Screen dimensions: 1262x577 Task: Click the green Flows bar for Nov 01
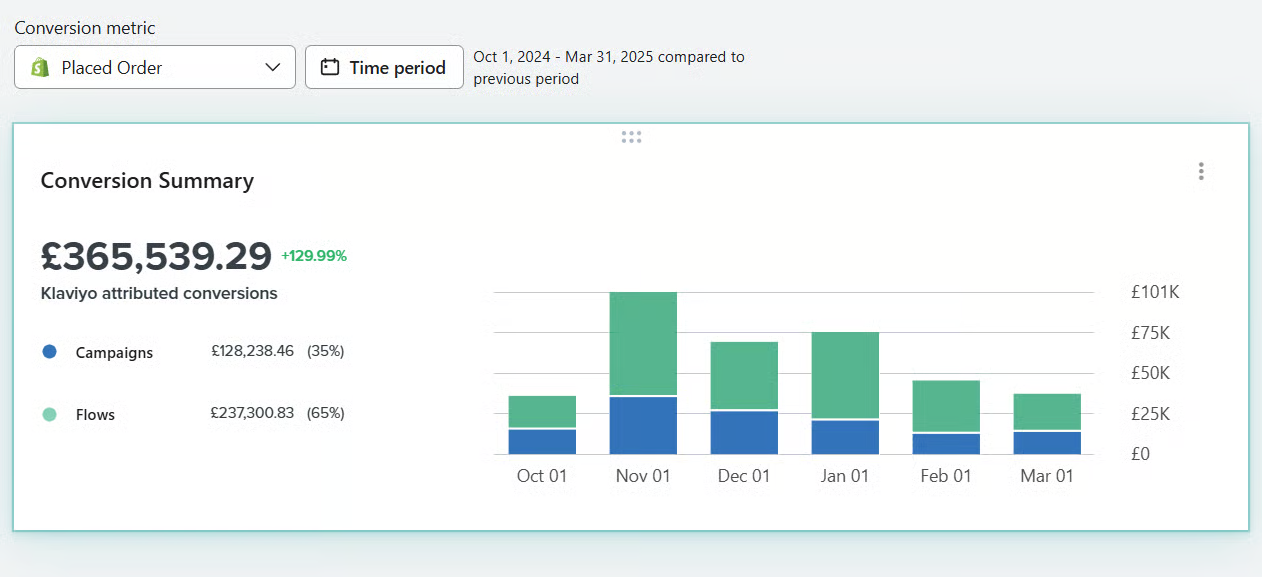(x=643, y=343)
